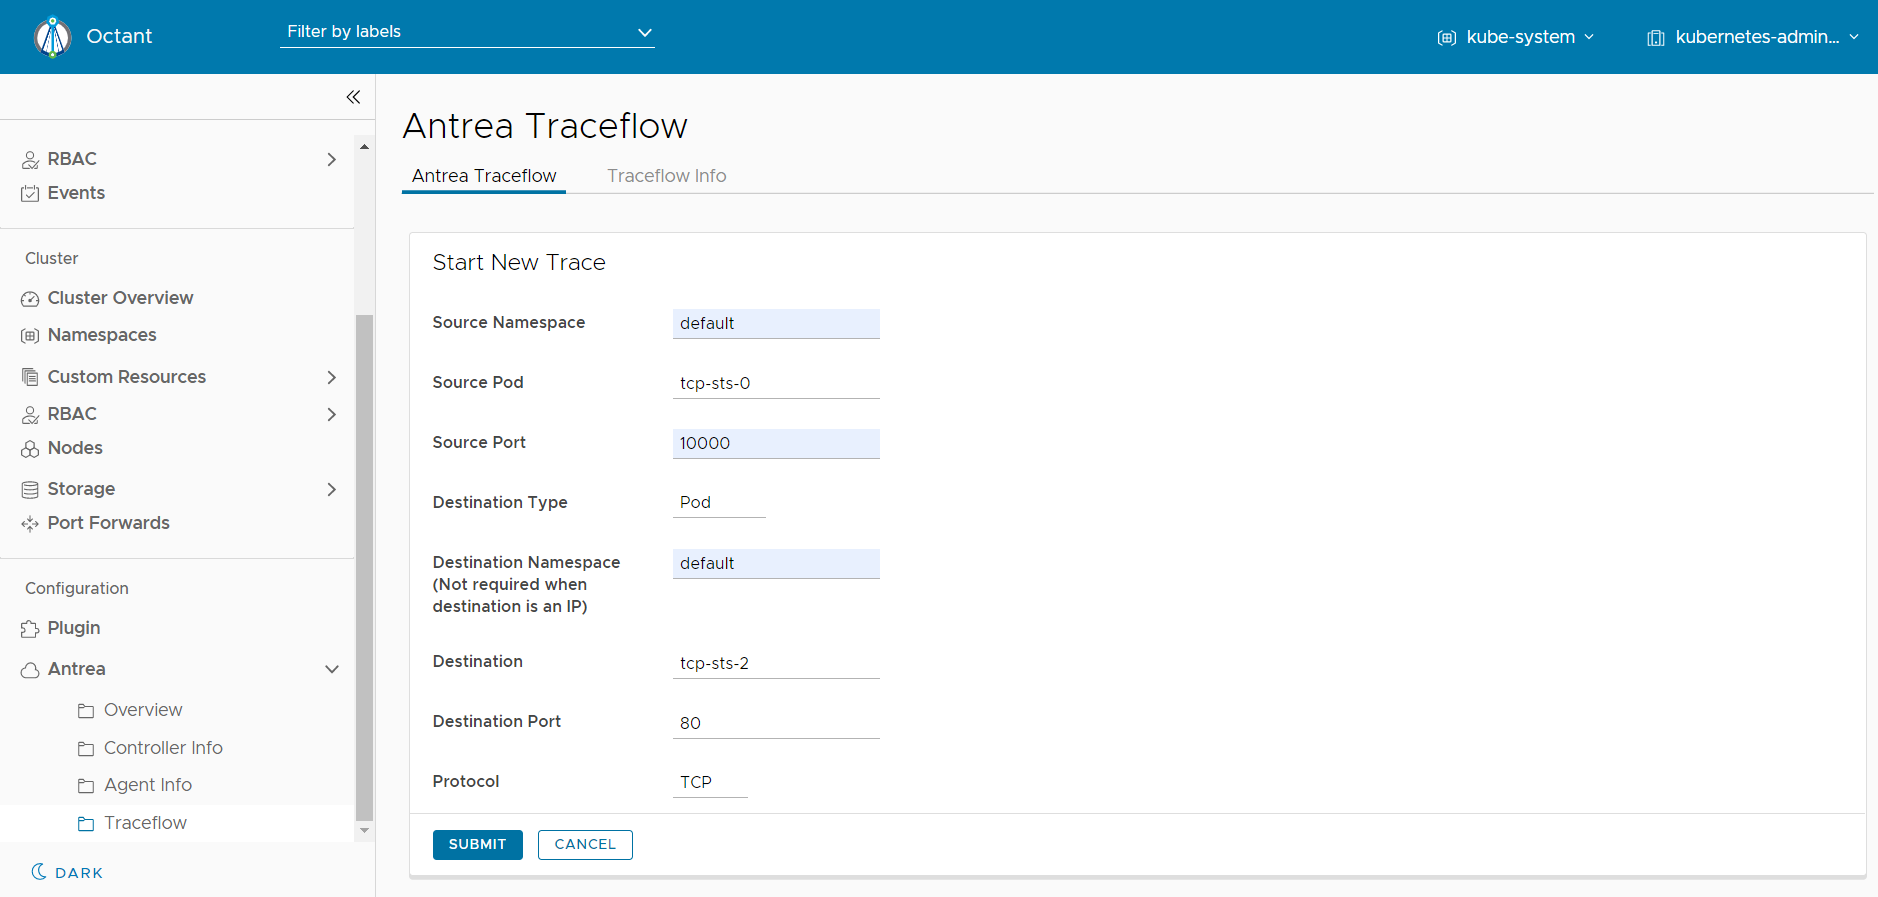1878x897 pixels.
Task: Go to Cluster Overview
Action: pos(120,298)
